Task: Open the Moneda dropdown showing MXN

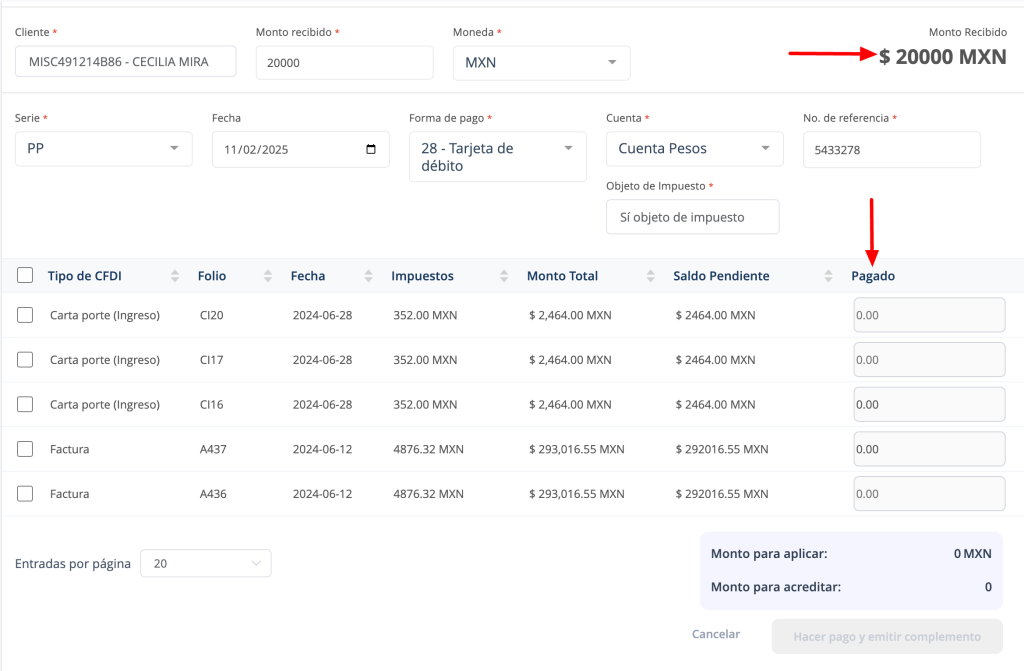Action: click(x=541, y=63)
